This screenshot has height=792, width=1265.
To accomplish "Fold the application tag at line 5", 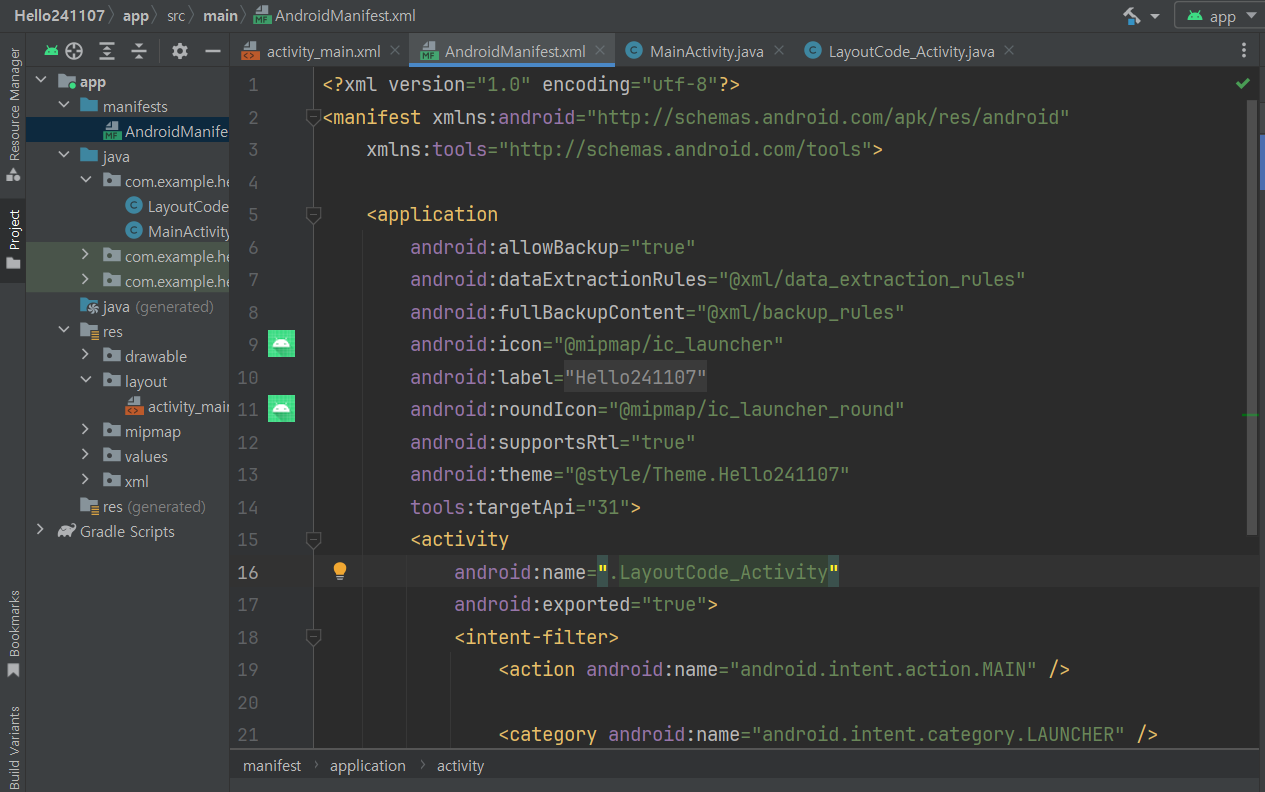I will coord(313,214).
